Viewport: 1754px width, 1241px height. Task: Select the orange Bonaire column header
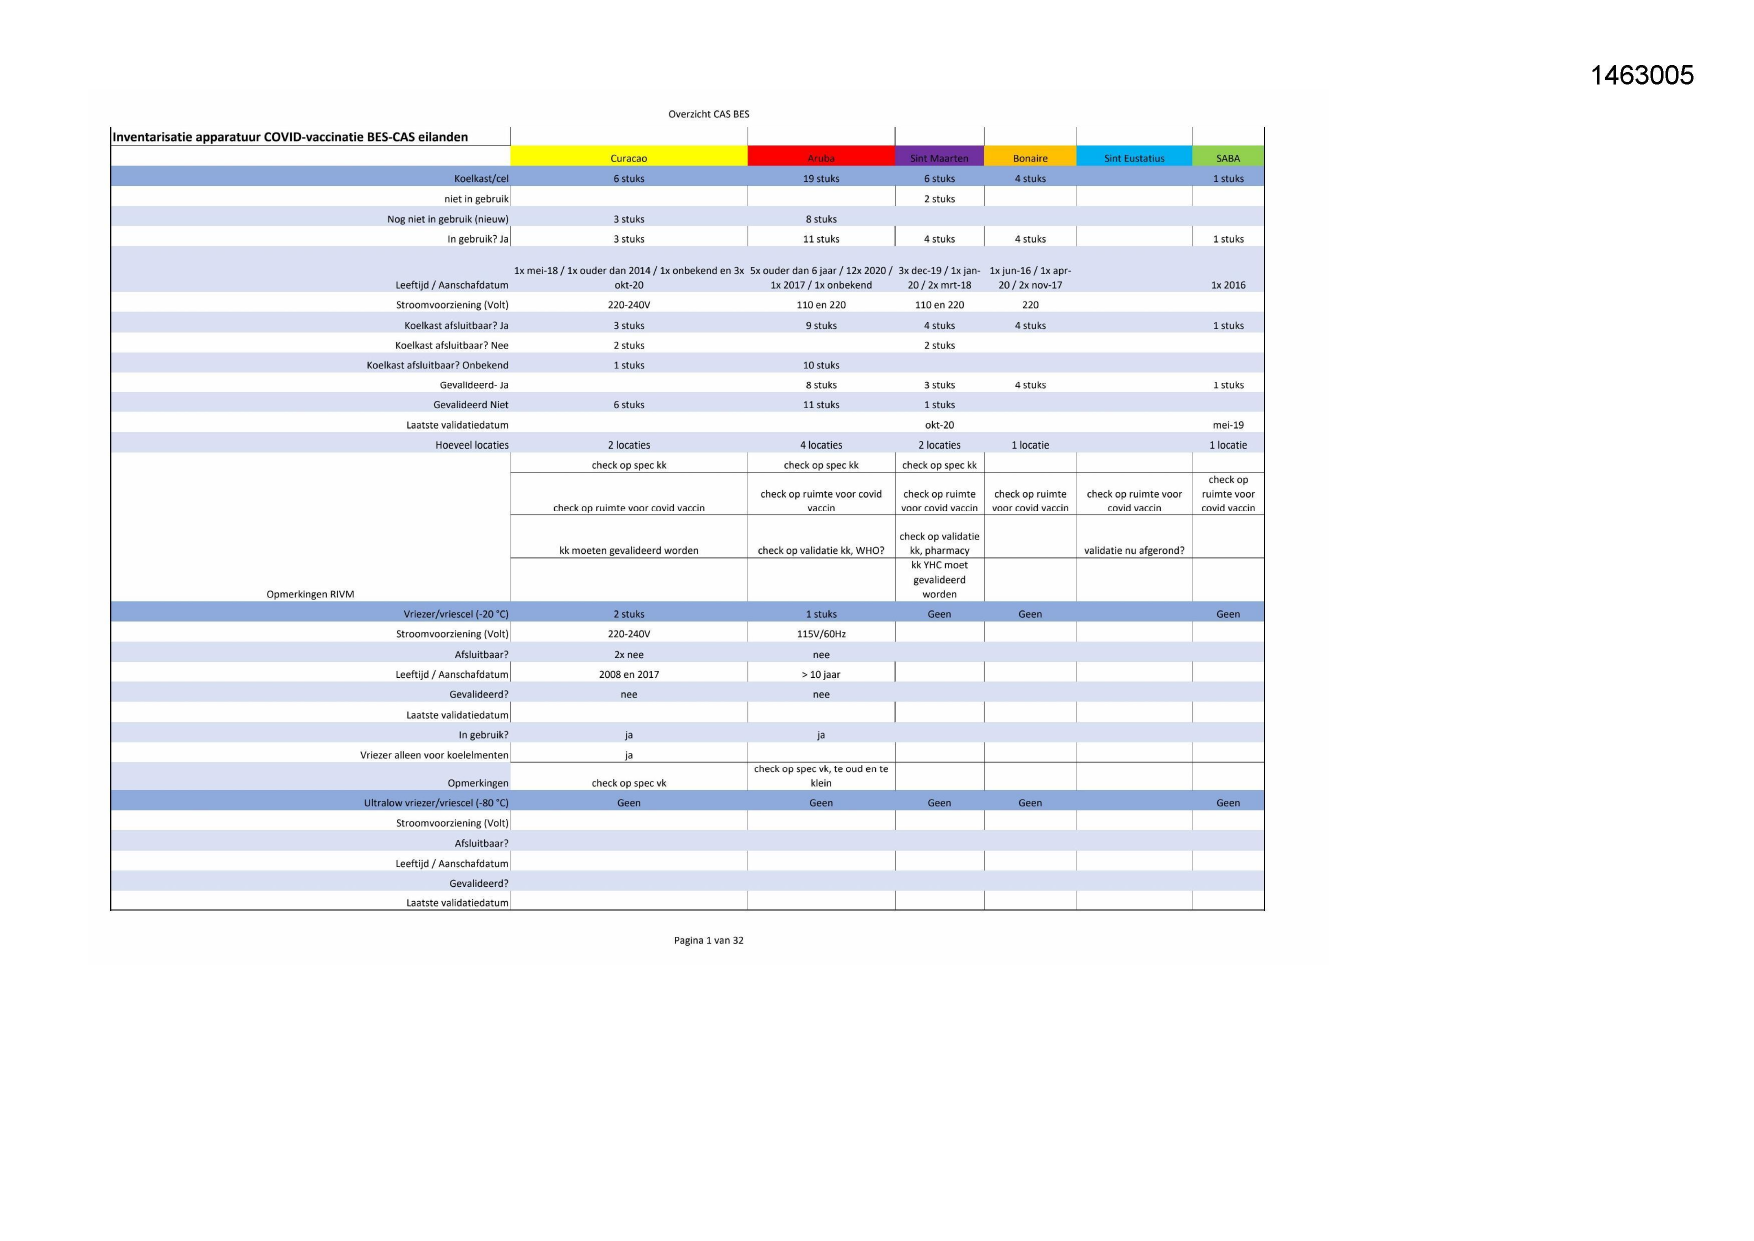point(1030,158)
